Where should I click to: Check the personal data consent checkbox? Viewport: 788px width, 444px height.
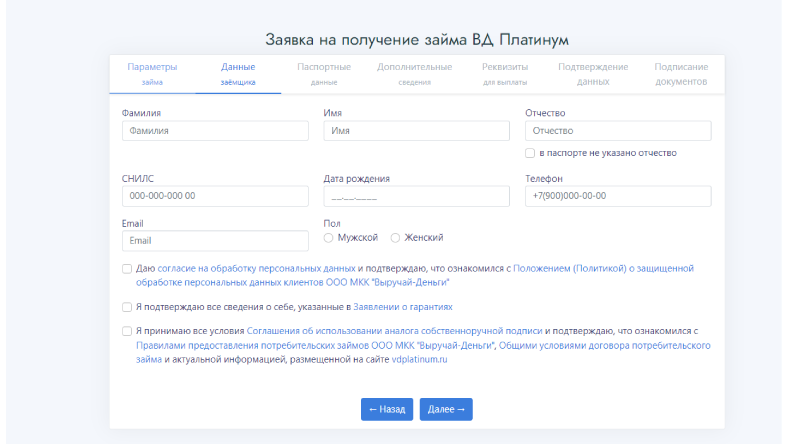coord(127,269)
